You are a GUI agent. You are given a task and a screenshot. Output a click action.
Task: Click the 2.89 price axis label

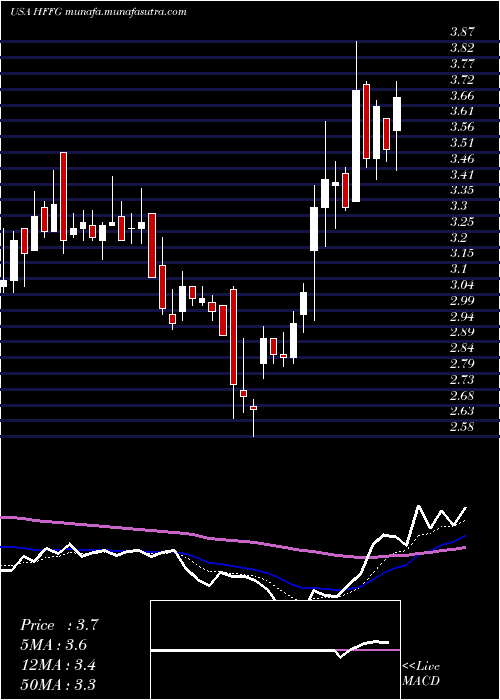(462, 332)
